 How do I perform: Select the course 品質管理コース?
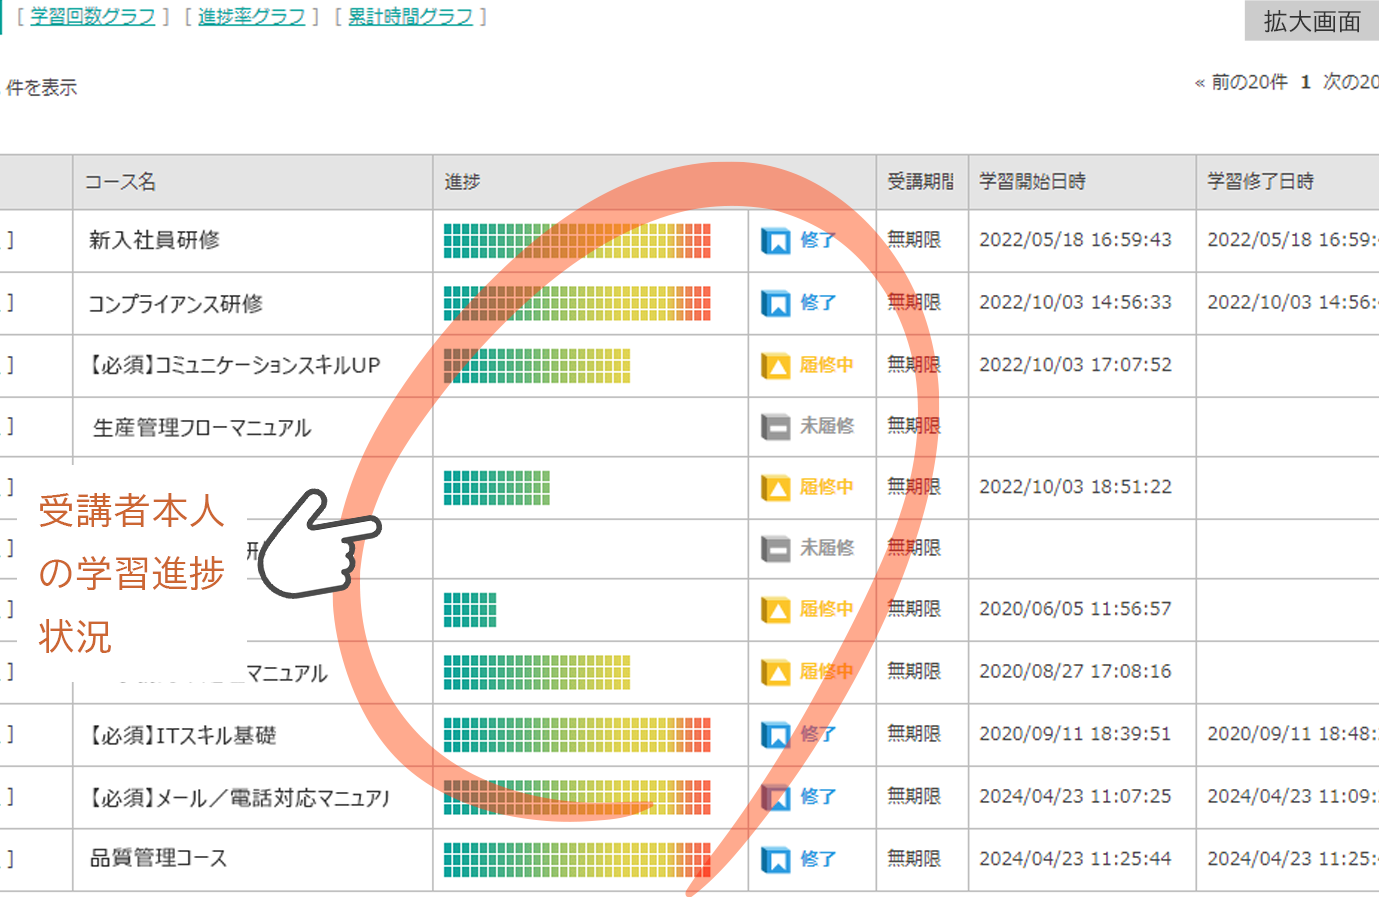pos(158,858)
